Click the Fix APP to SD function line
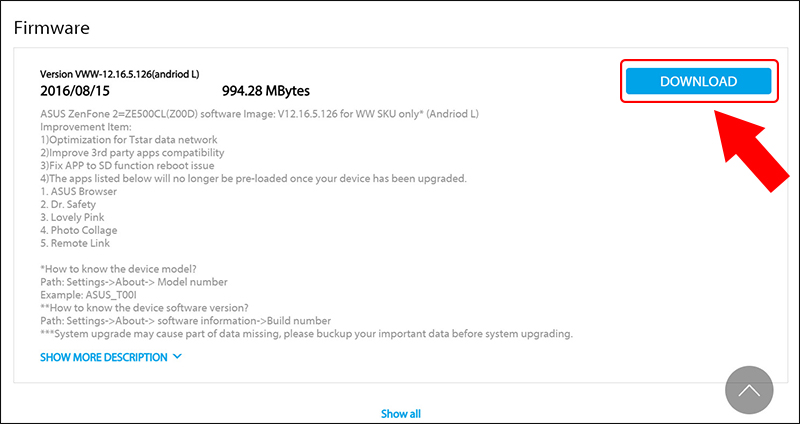This screenshot has height=424, width=800. coord(127,166)
